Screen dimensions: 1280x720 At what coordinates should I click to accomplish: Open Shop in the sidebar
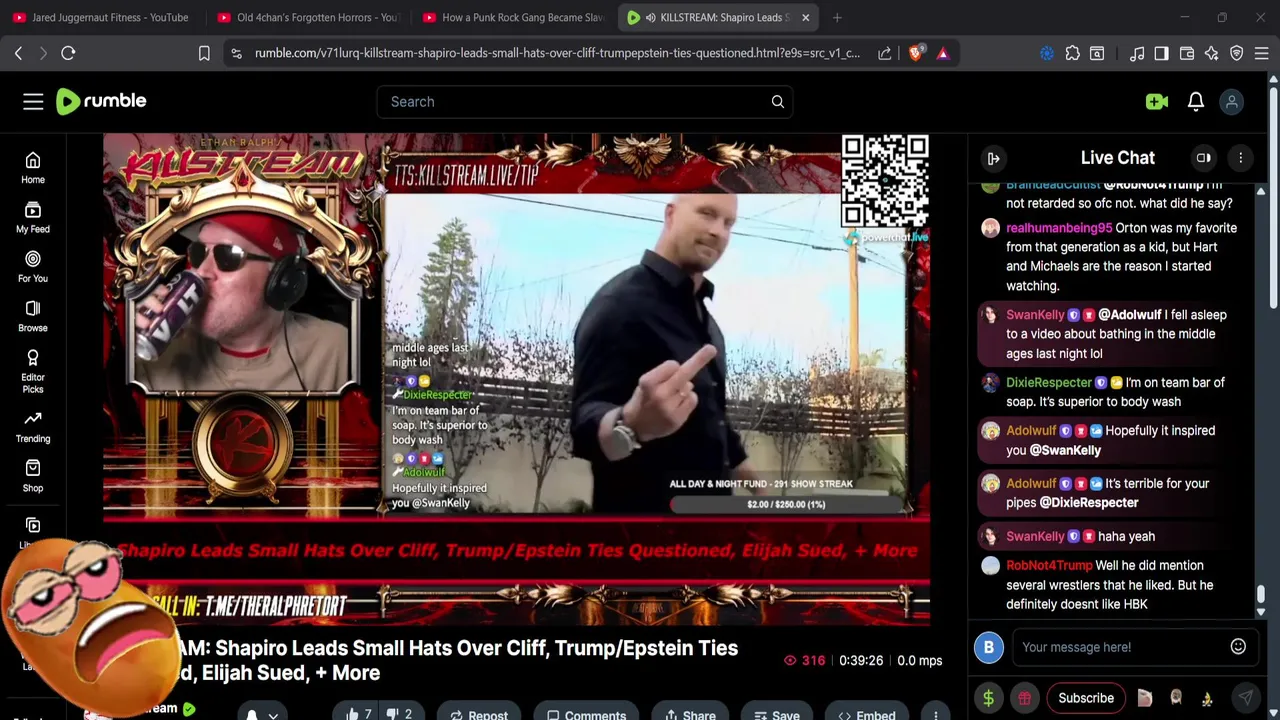(33, 476)
